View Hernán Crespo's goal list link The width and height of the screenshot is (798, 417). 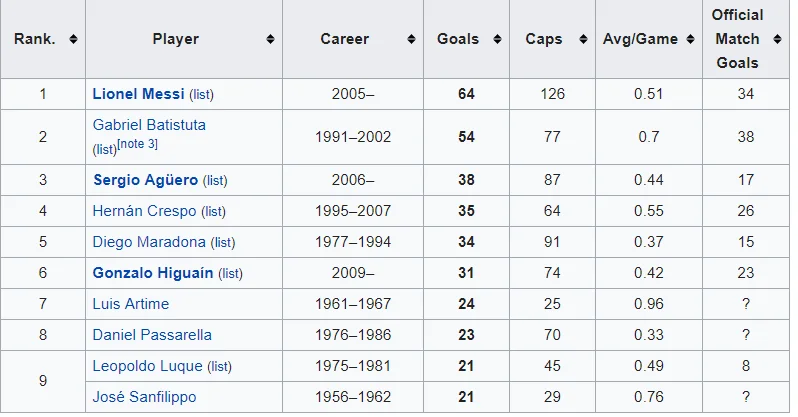[x=213, y=212]
